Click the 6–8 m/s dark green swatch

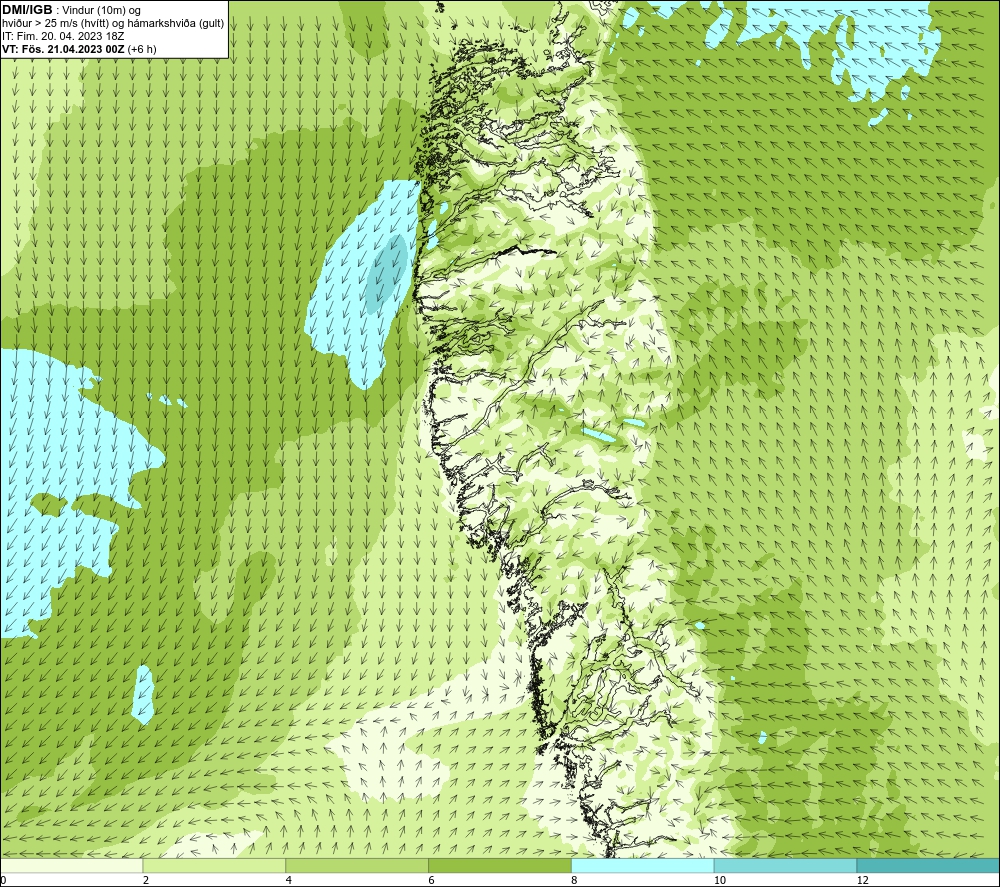point(500,865)
